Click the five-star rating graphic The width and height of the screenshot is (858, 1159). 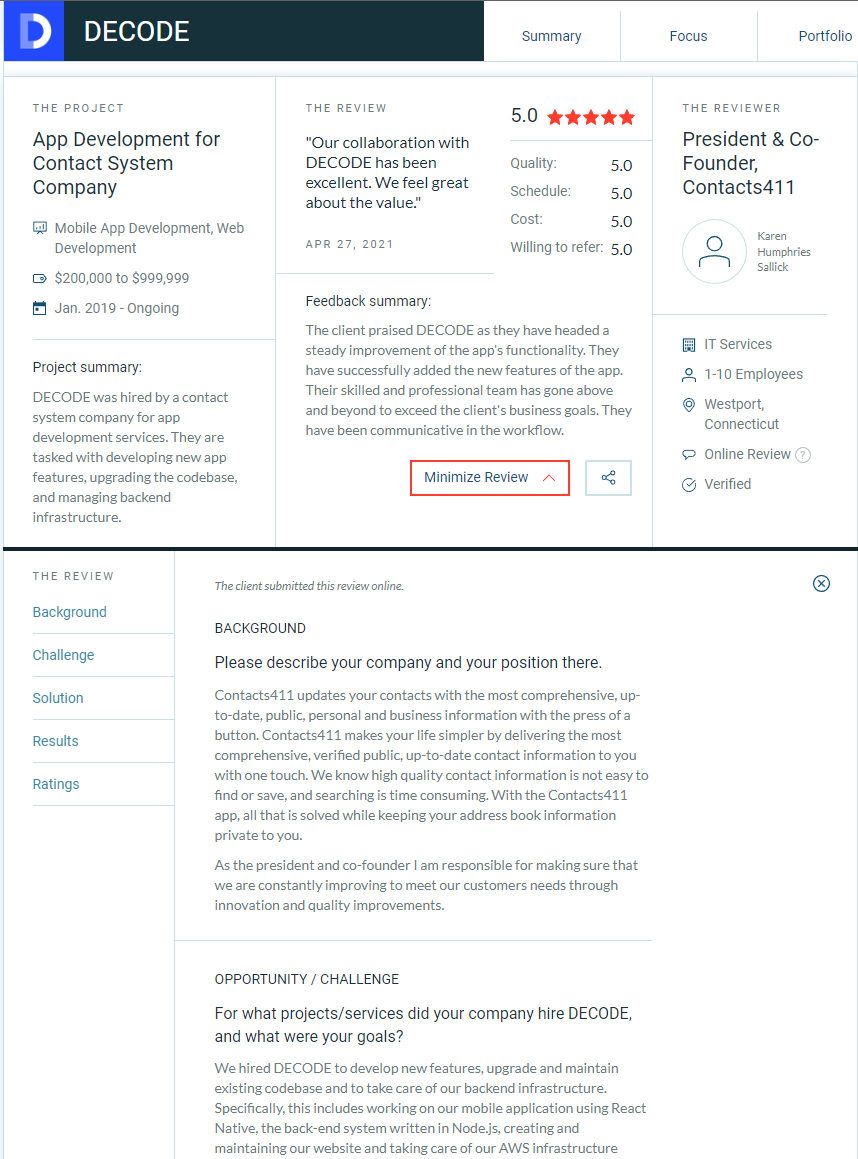(x=591, y=117)
